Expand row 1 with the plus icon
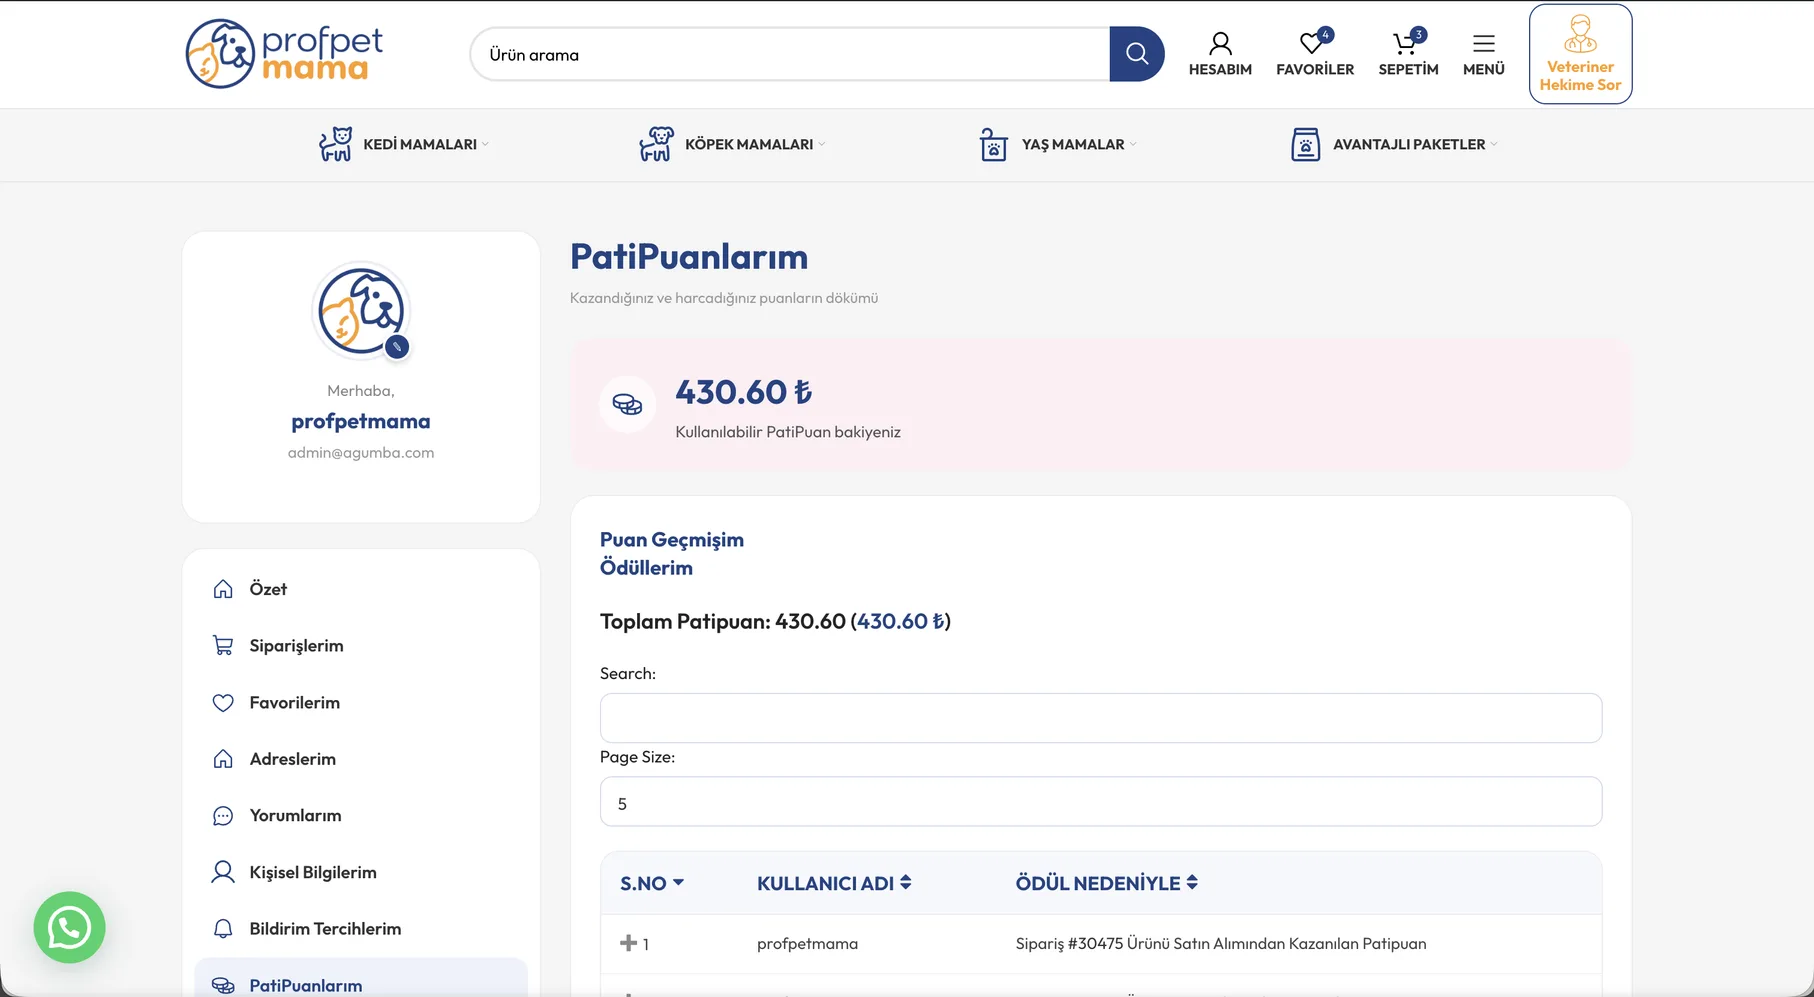Image resolution: width=1814 pixels, height=997 pixels. (629, 943)
